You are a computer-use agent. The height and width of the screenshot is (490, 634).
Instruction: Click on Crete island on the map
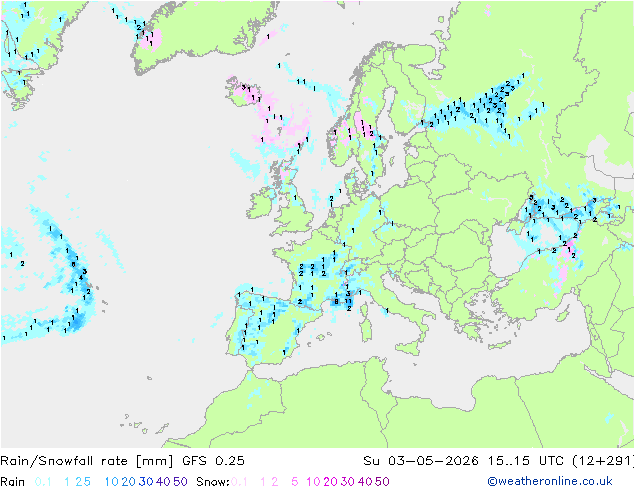pos(499,345)
